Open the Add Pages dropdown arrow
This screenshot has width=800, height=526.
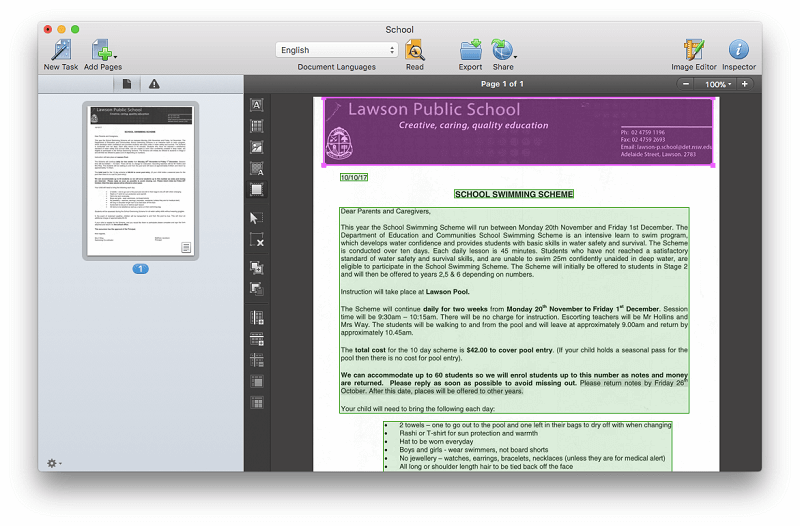pyautogui.click(x=115, y=57)
